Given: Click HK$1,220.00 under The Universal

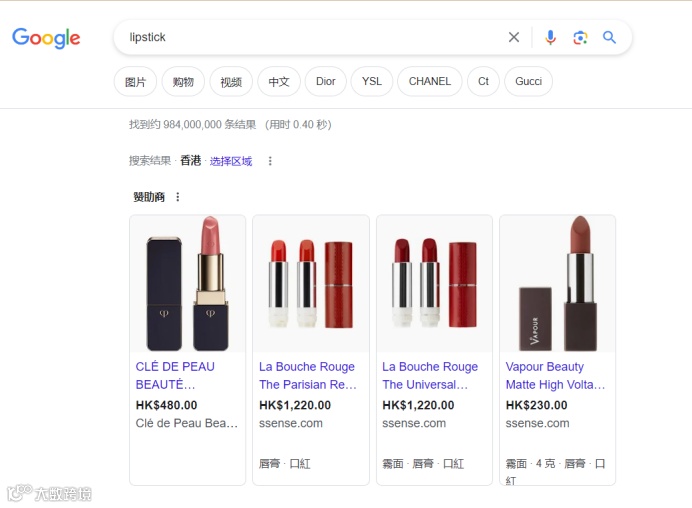Looking at the screenshot, I should click(418, 405).
